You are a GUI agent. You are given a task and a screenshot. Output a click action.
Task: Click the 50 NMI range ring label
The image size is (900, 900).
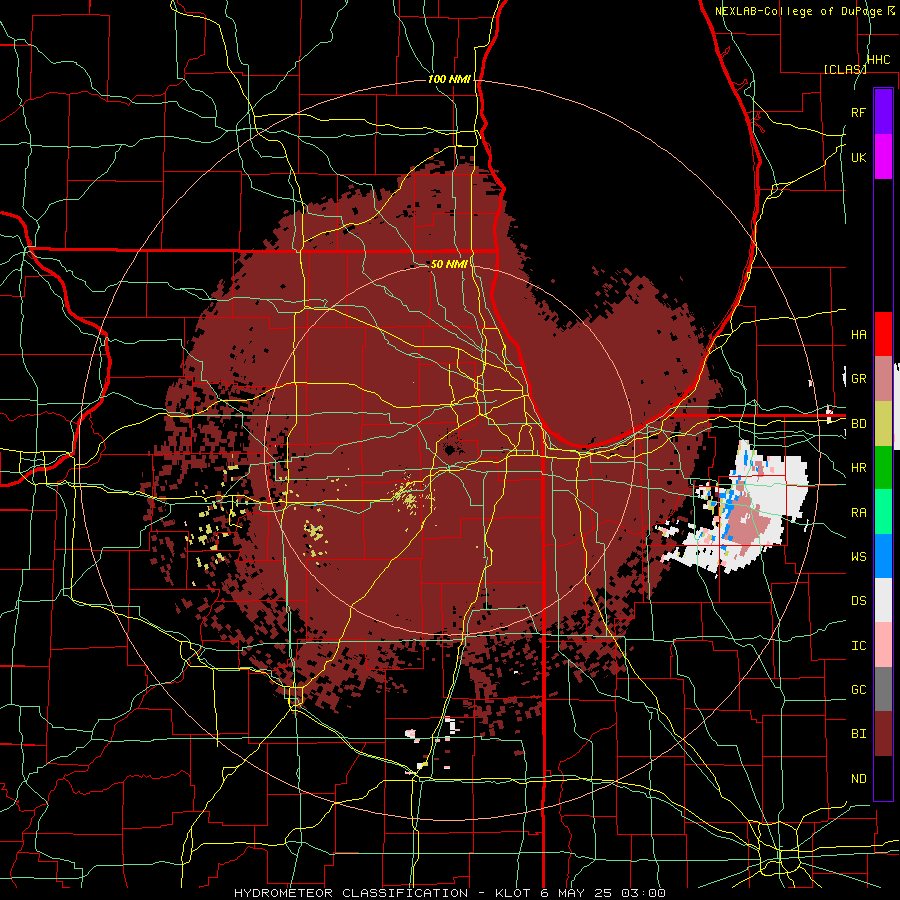(x=449, y=264)
